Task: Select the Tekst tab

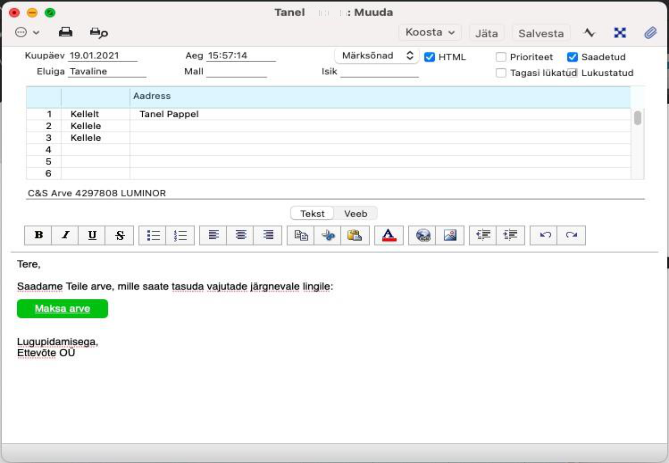Action: click(312, 213)
